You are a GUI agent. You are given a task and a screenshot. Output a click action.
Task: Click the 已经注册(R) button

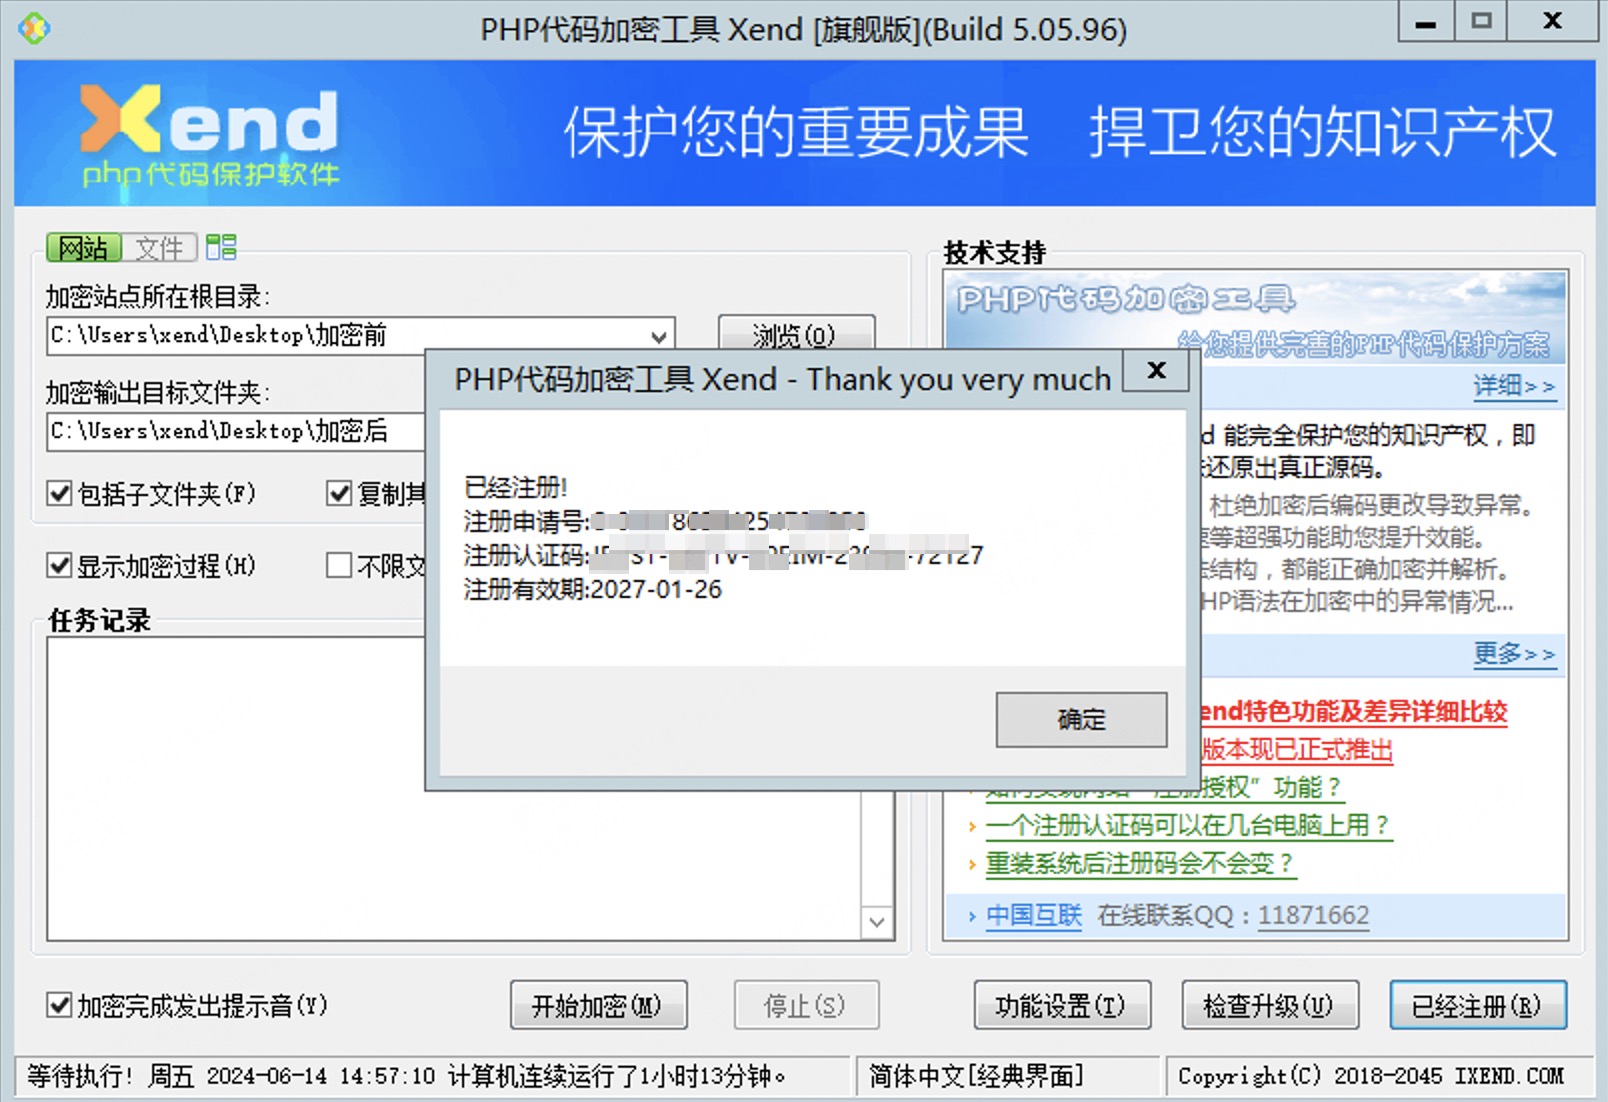tap(1478, 1005)
